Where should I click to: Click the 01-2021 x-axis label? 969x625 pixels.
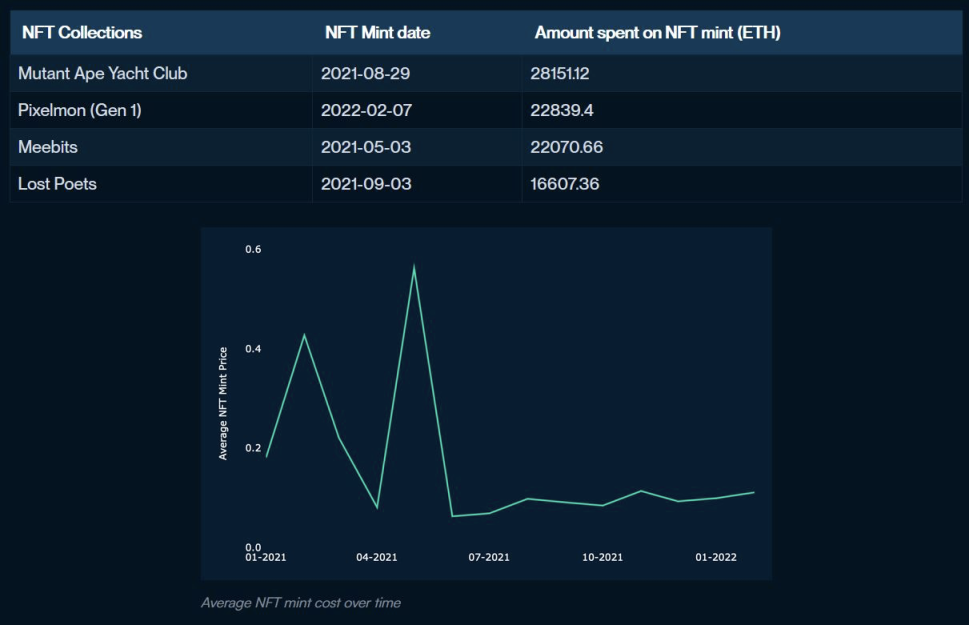pyautogui.click(x=265, y=556)
